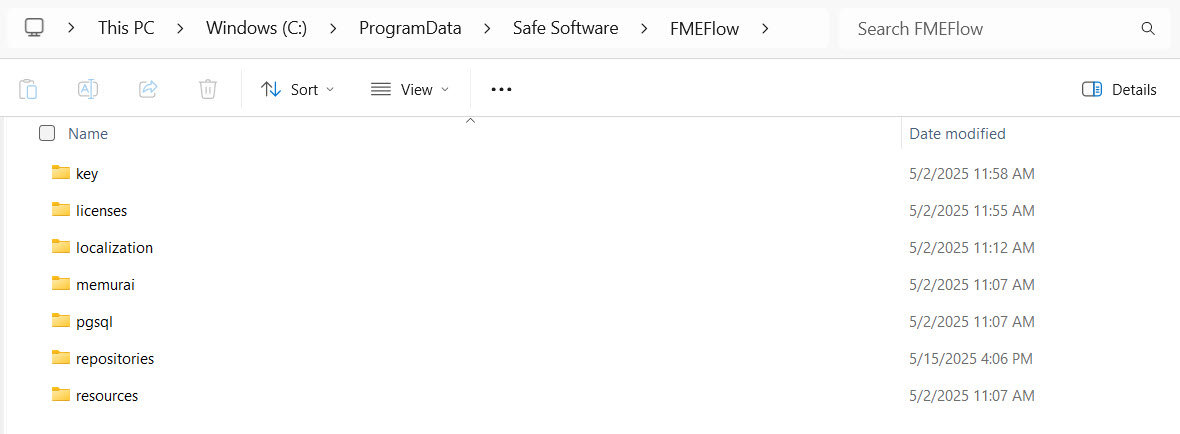Click the Search FMEFlow input field
This screenshot has height=434, width=1180.
(x=990, y=28)
